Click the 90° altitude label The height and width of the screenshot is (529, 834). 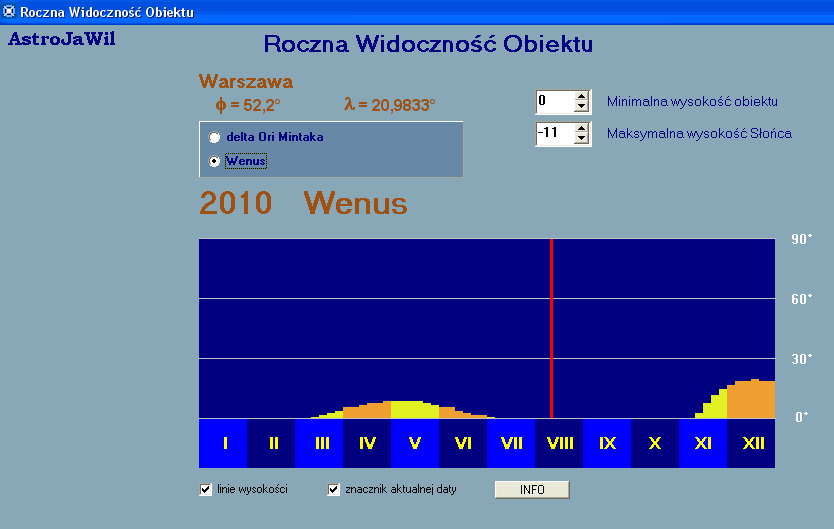(x=802, y=239)
